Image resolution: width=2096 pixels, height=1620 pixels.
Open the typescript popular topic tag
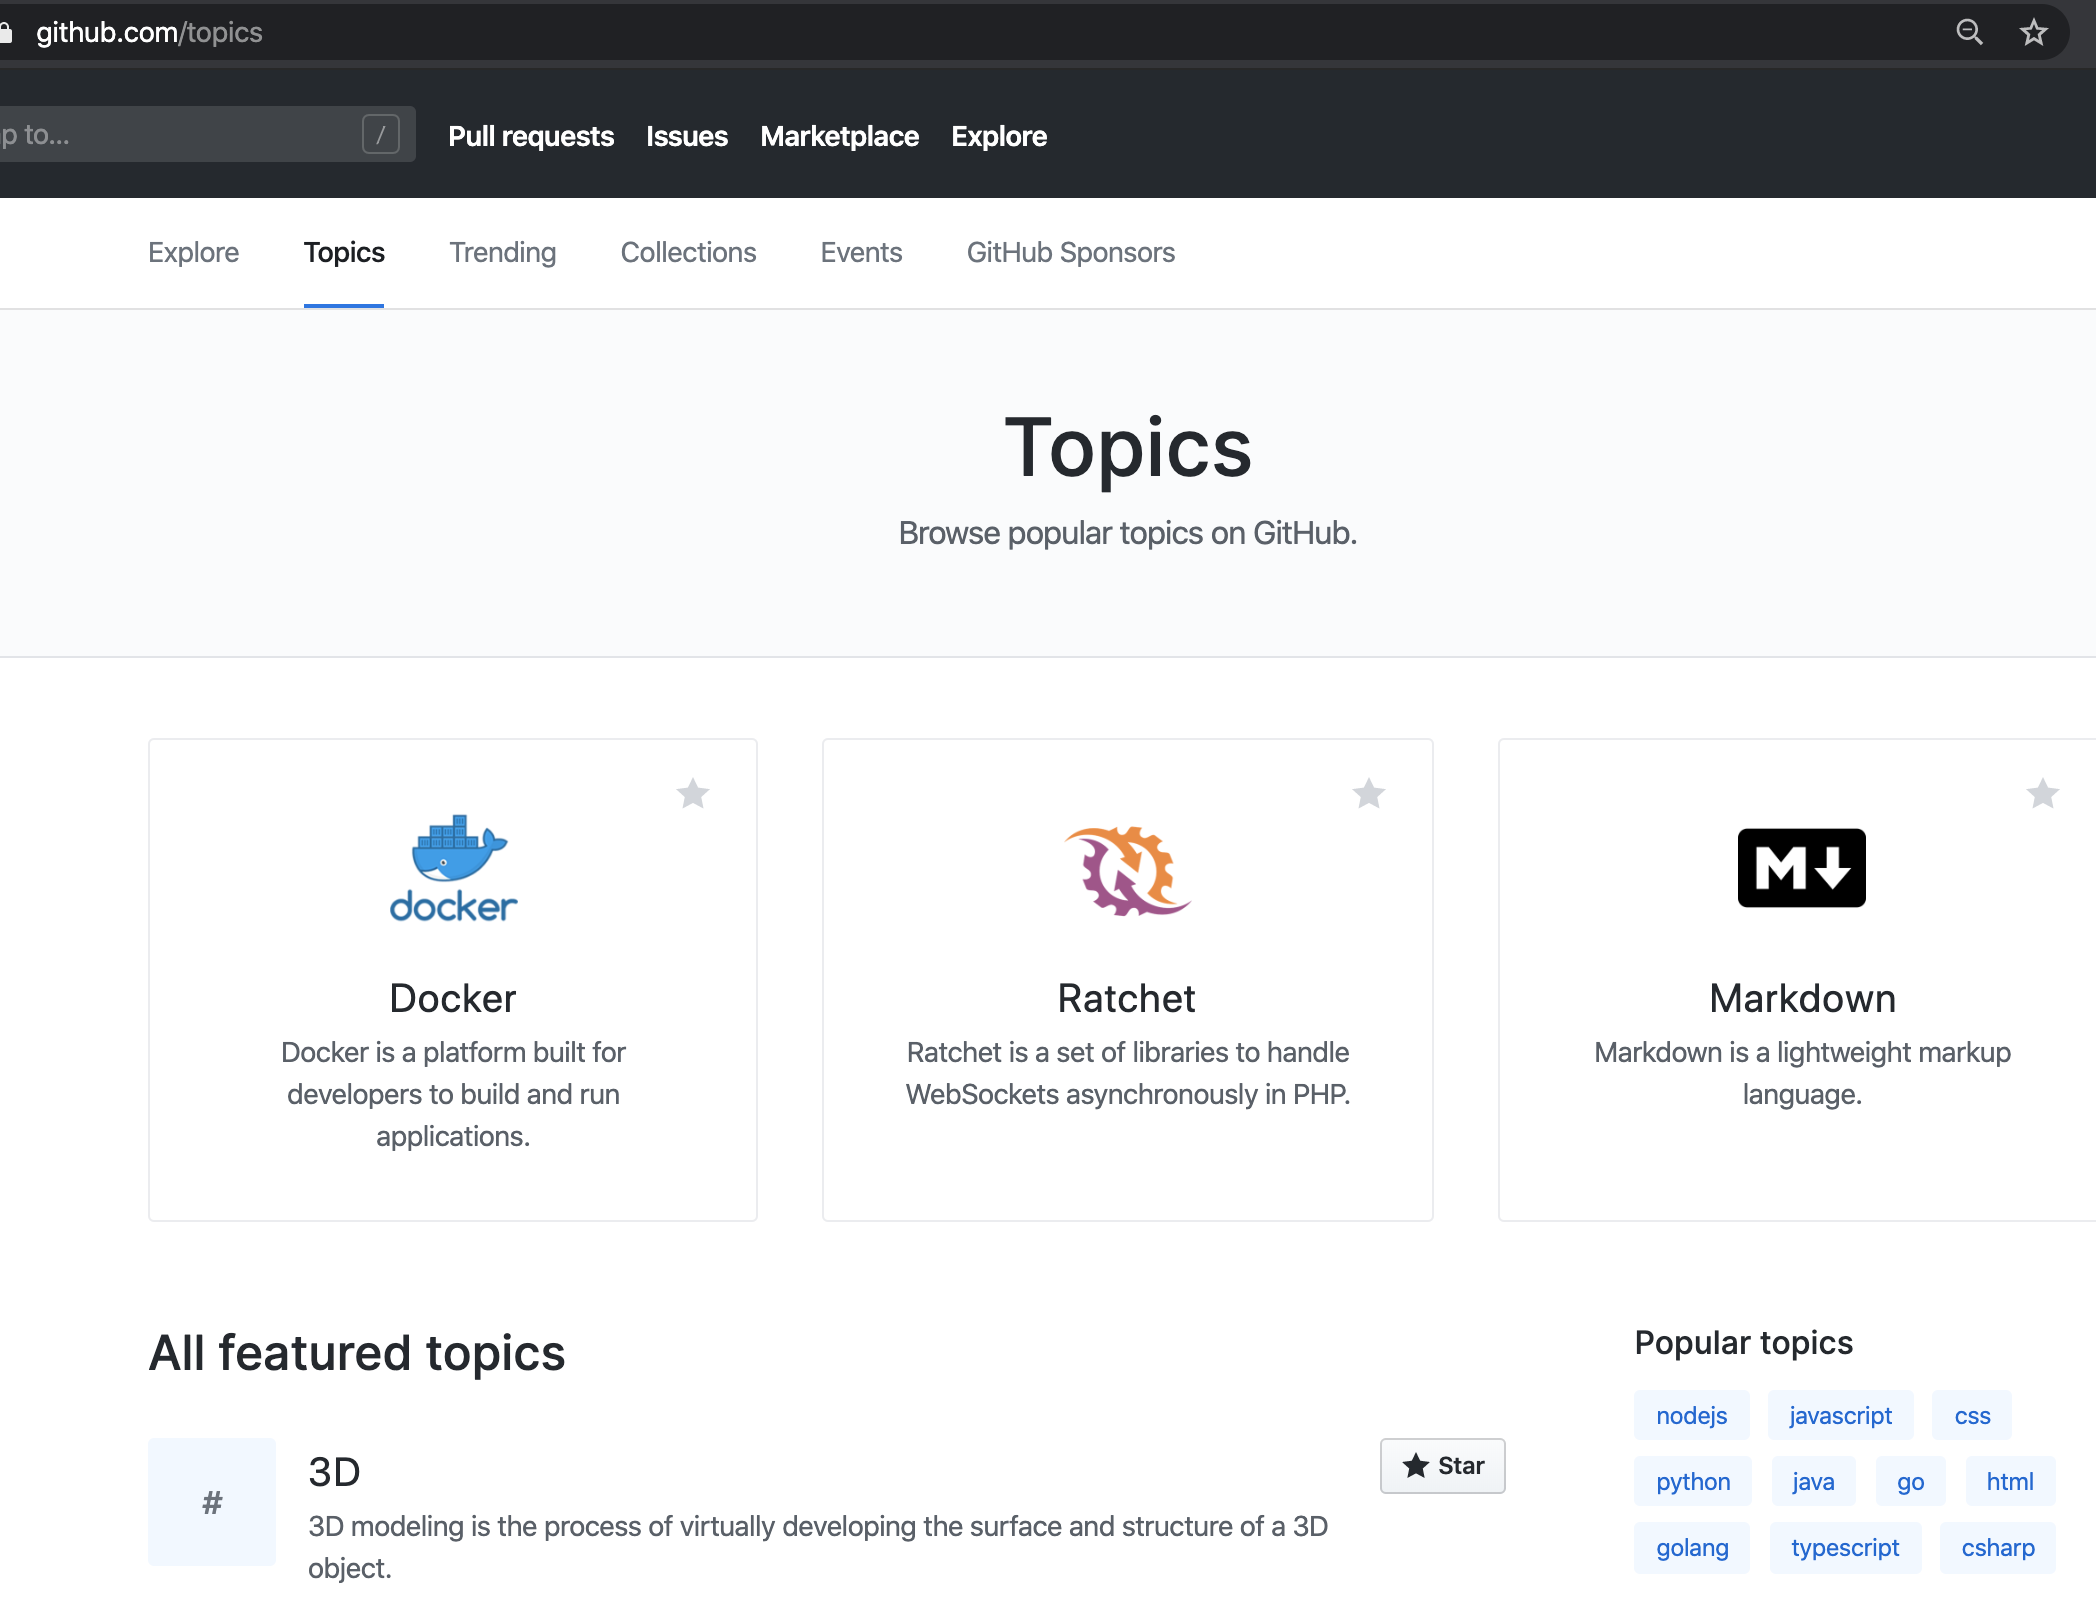(1844, 1547)
